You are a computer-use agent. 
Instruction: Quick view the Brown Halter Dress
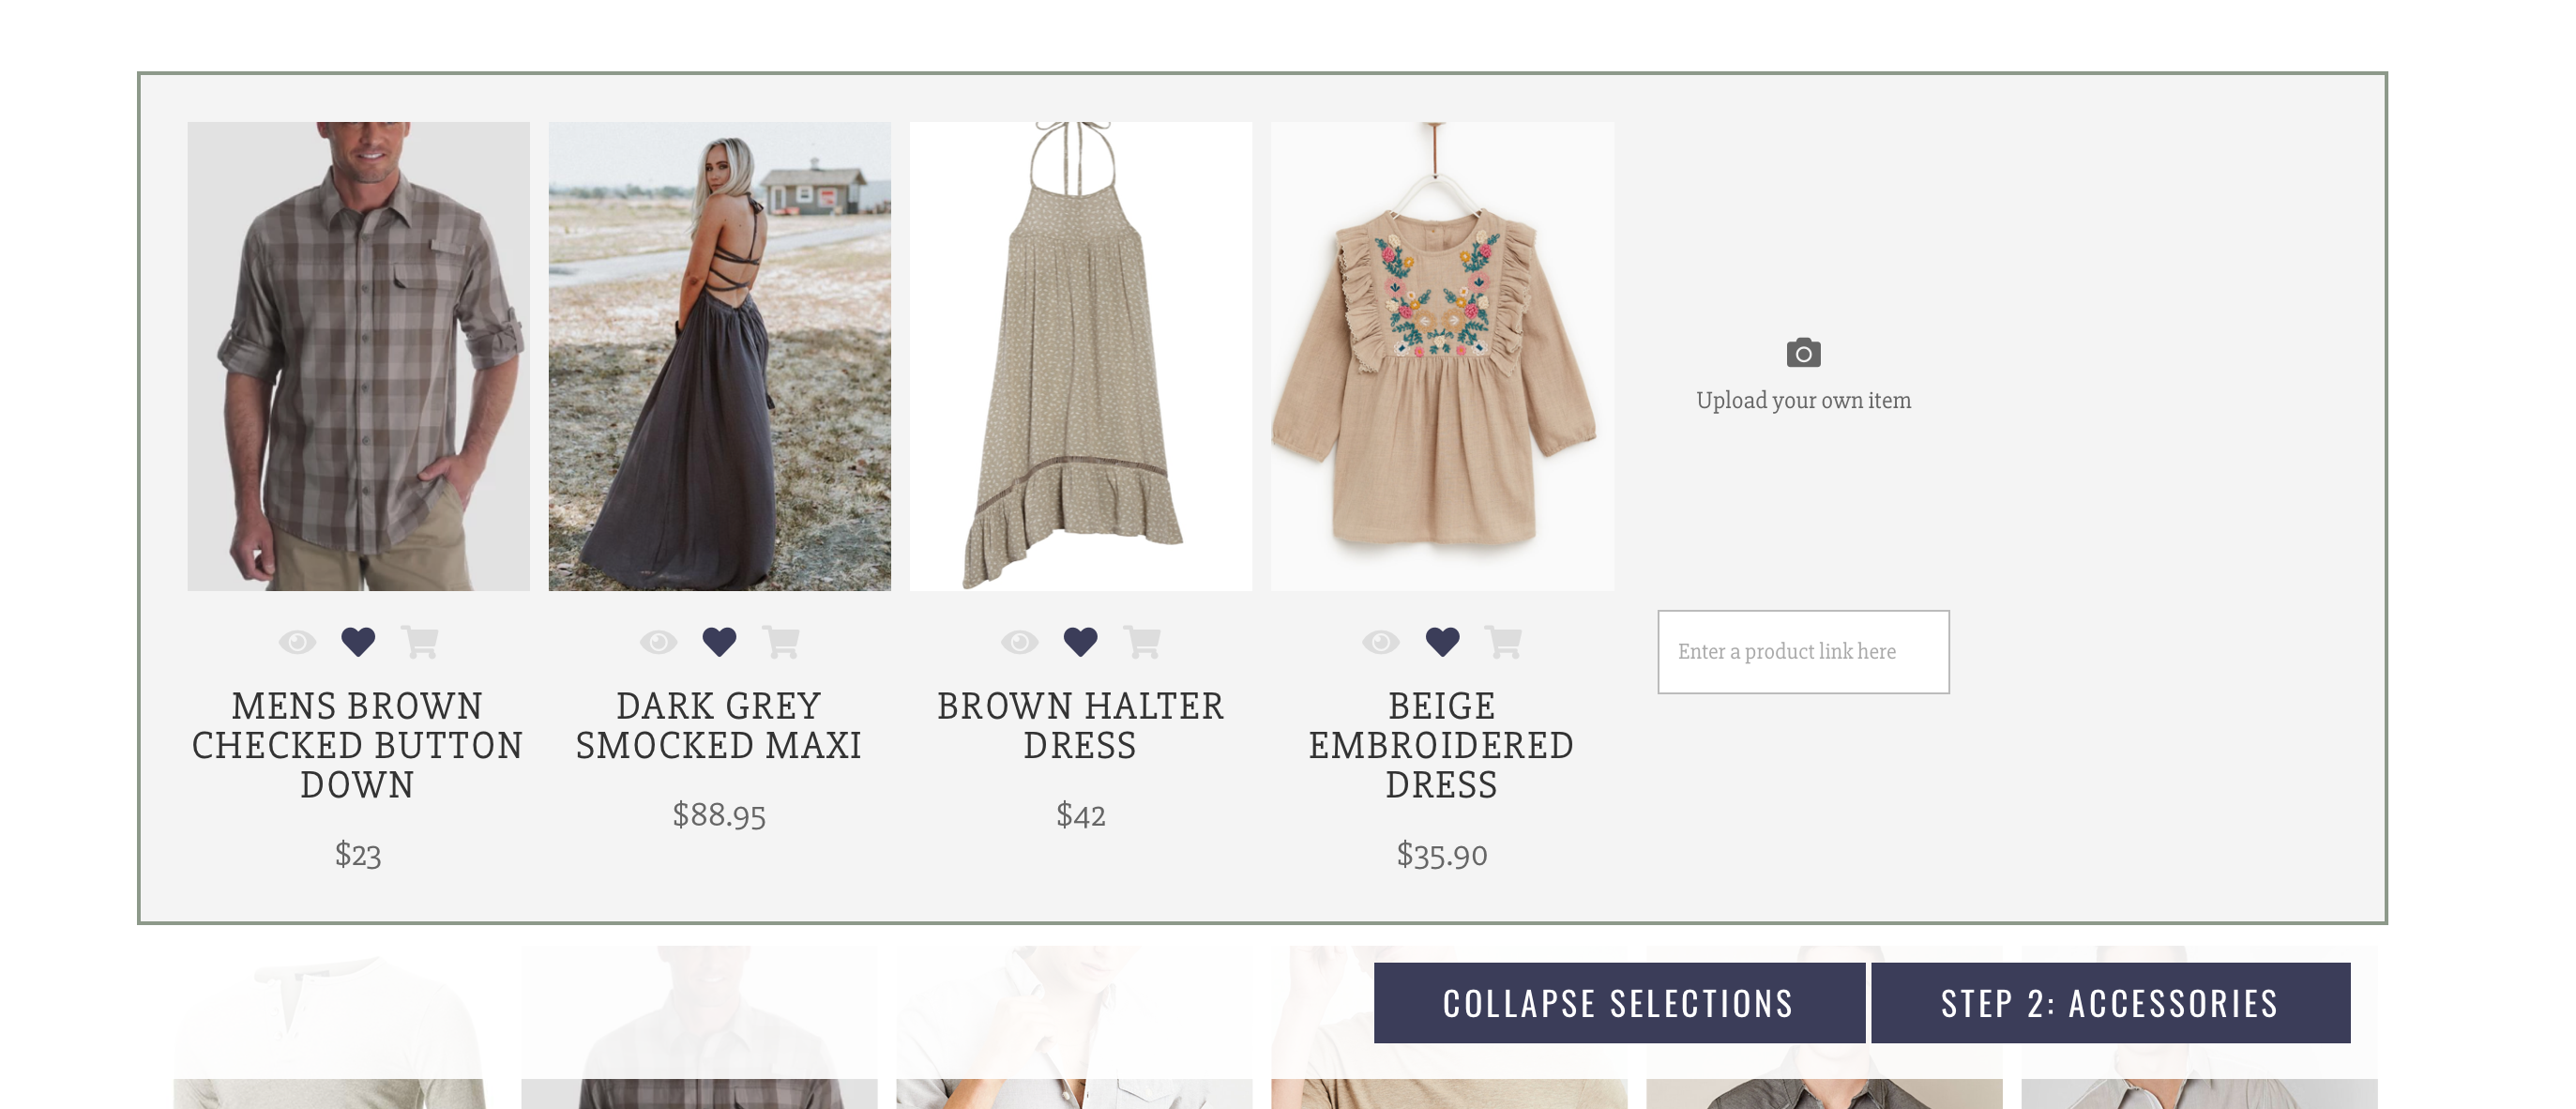pos(1019,642)
